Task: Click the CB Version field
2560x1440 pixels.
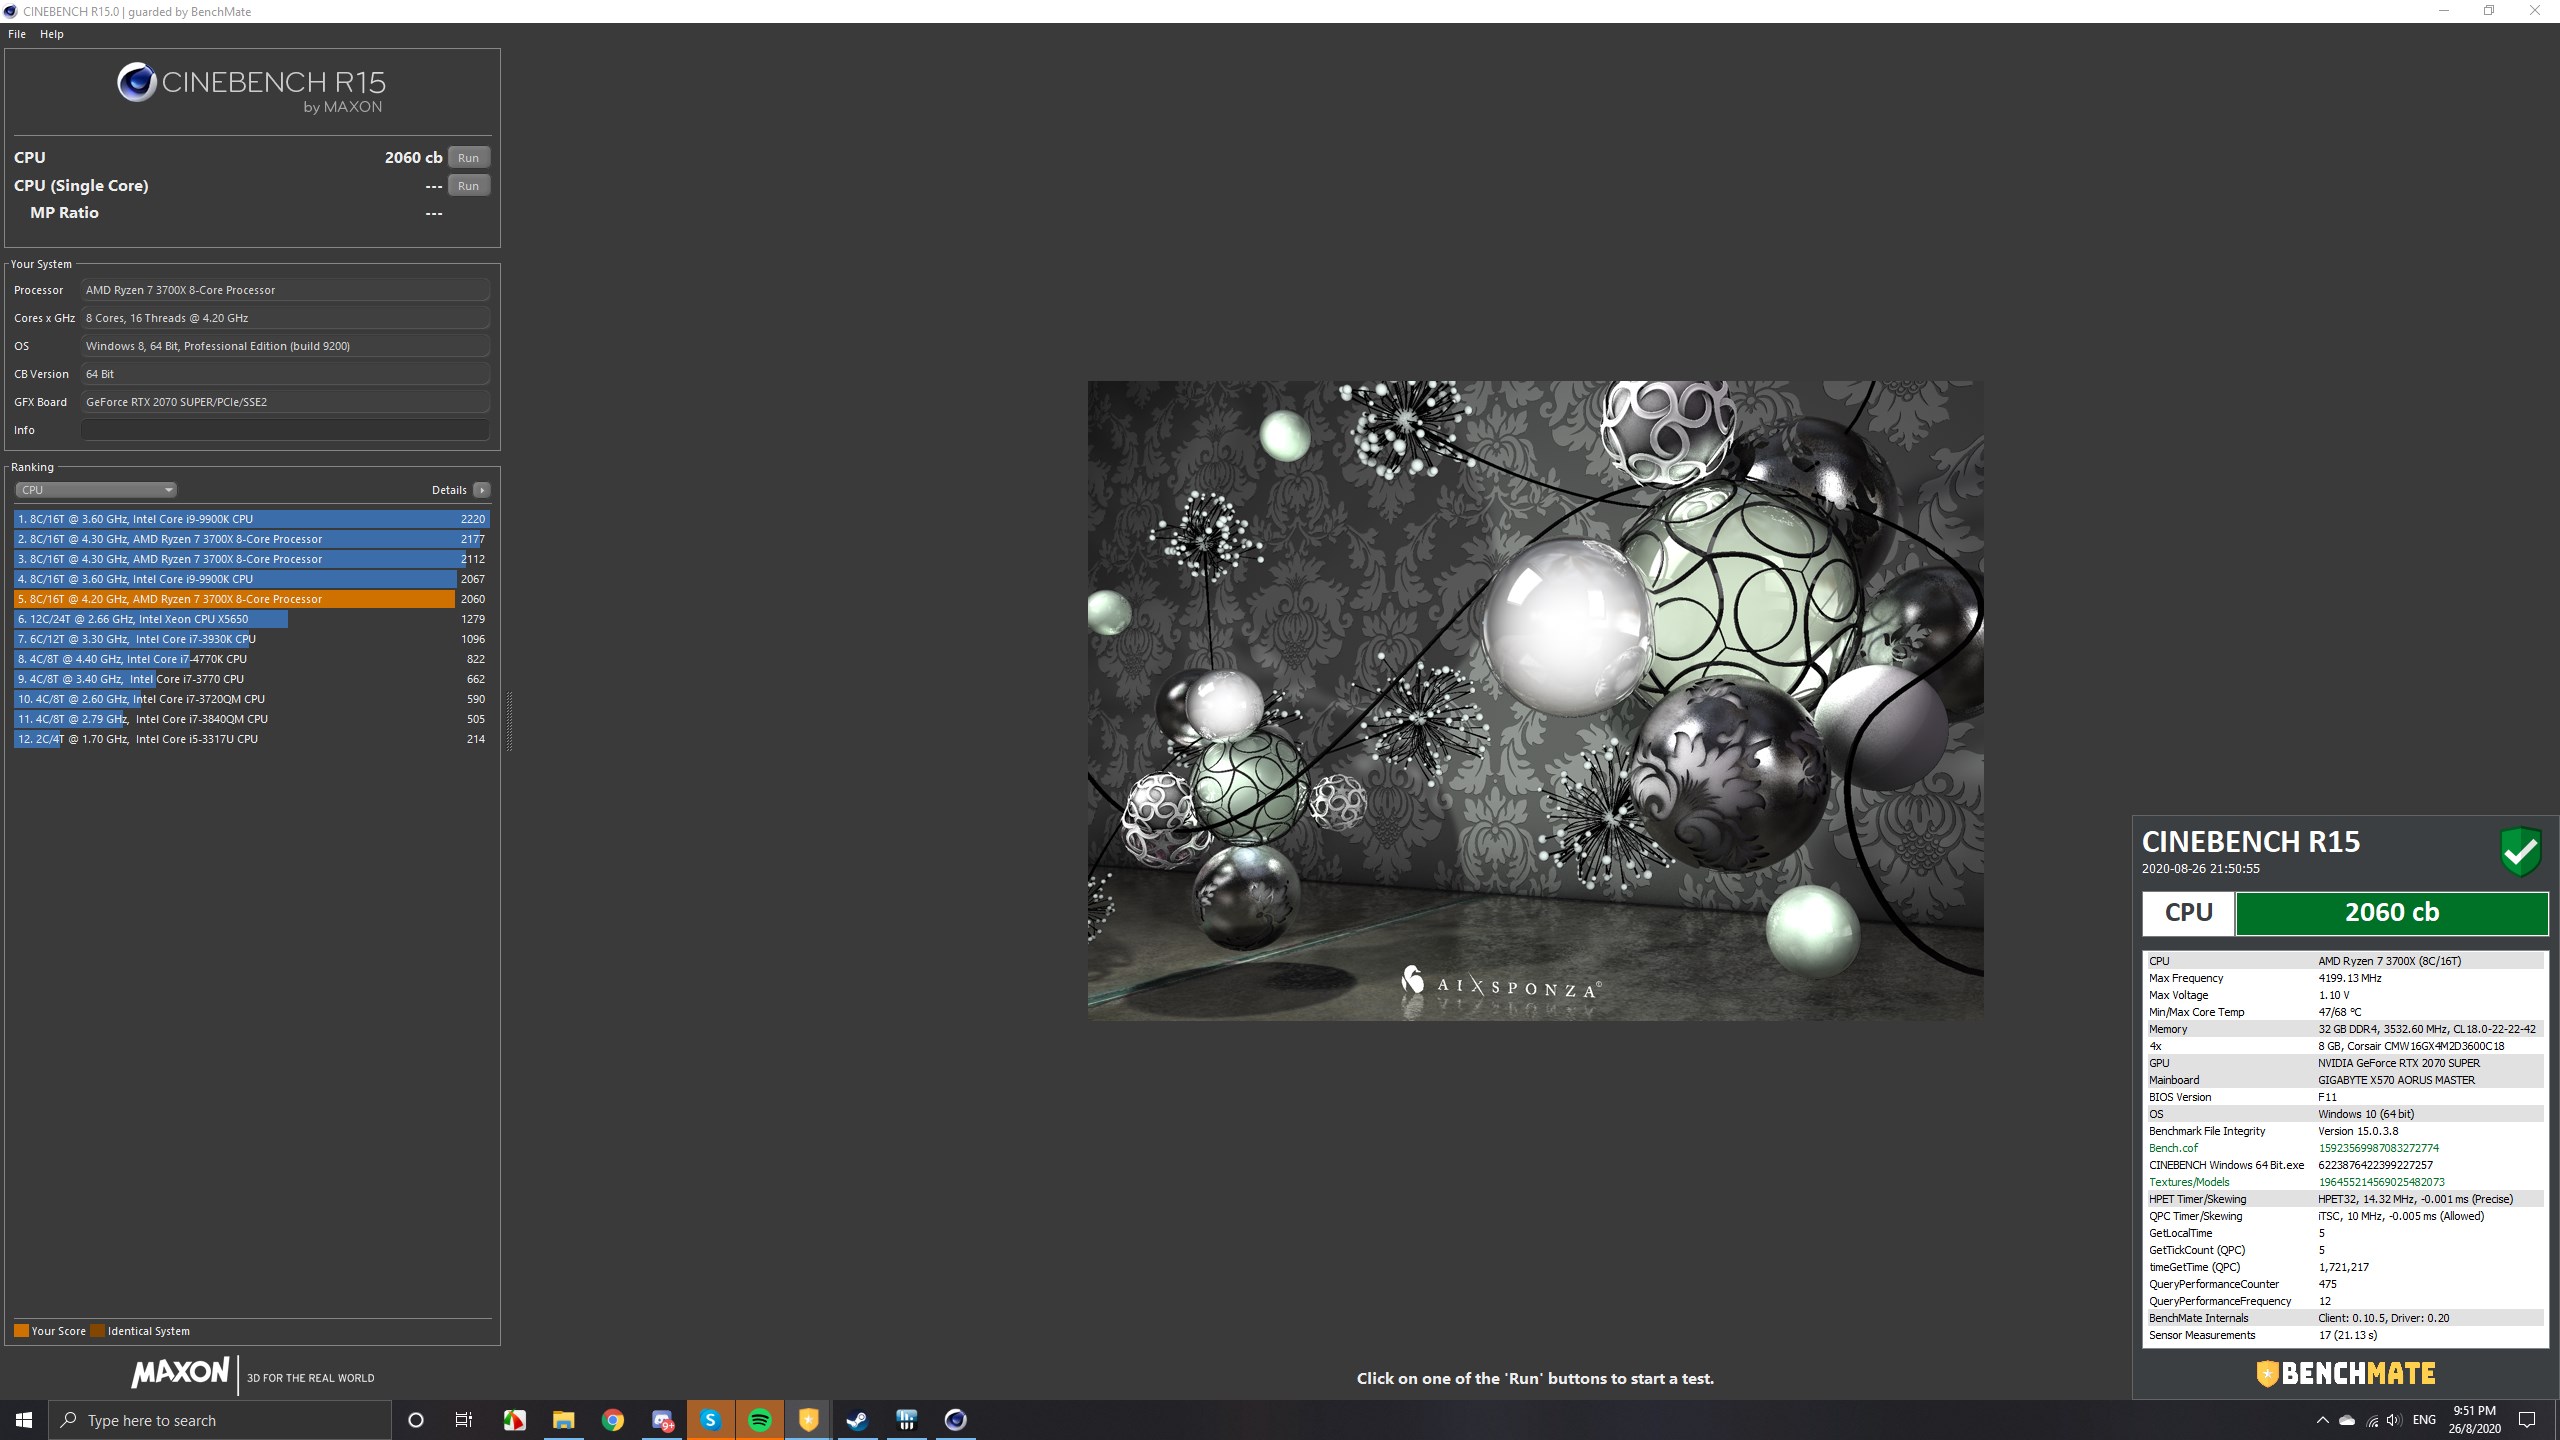Action: [x=285, y=374]
